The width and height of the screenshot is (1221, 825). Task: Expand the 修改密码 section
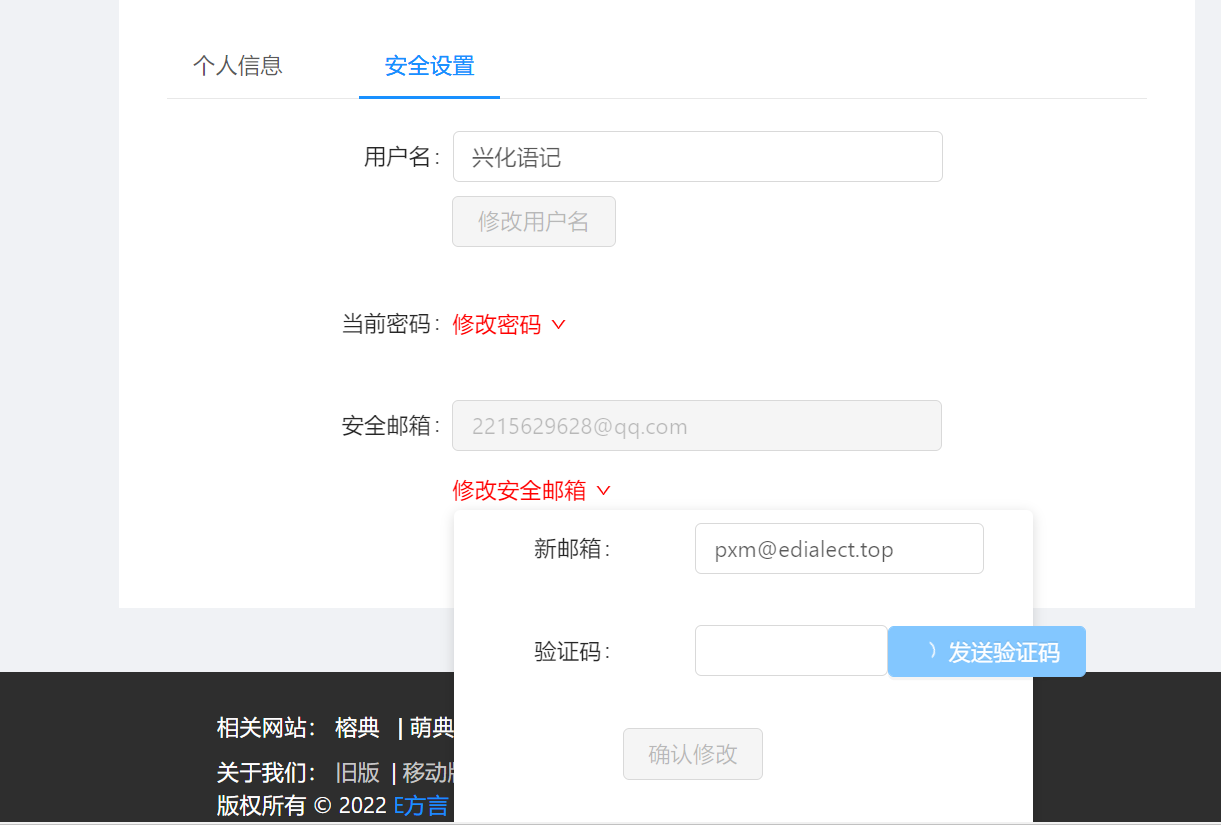coord(509,325)
